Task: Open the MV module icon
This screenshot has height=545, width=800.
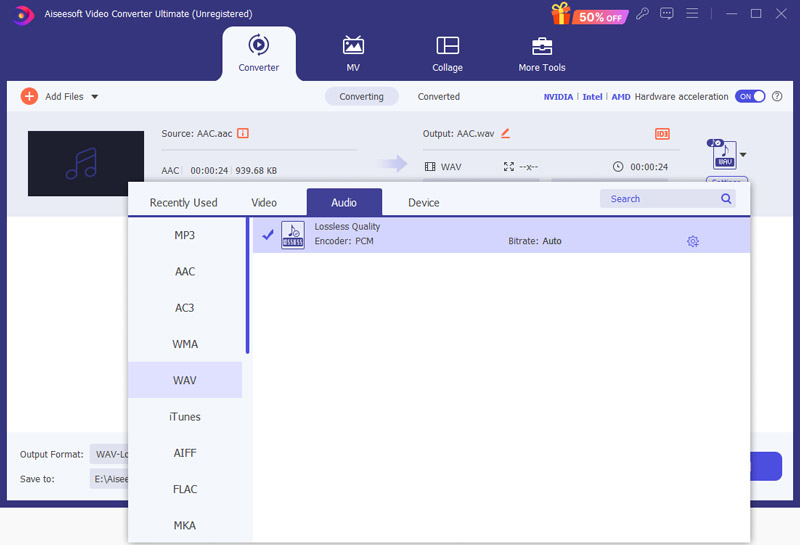Action: tap(353, 46)
